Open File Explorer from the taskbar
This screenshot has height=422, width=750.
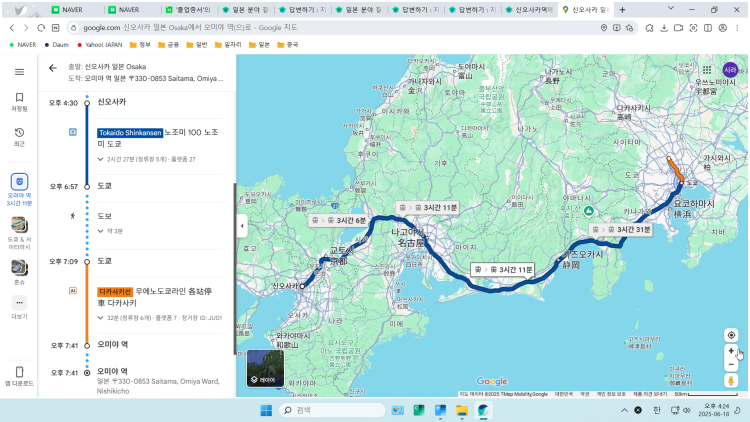point(462,410)
